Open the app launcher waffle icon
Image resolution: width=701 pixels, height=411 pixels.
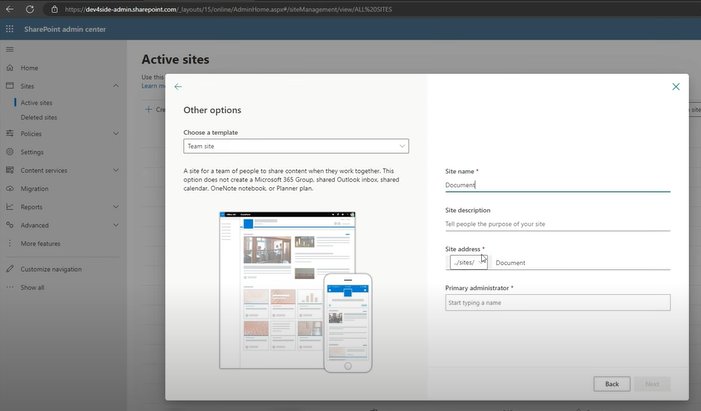(x=11, y=29)
